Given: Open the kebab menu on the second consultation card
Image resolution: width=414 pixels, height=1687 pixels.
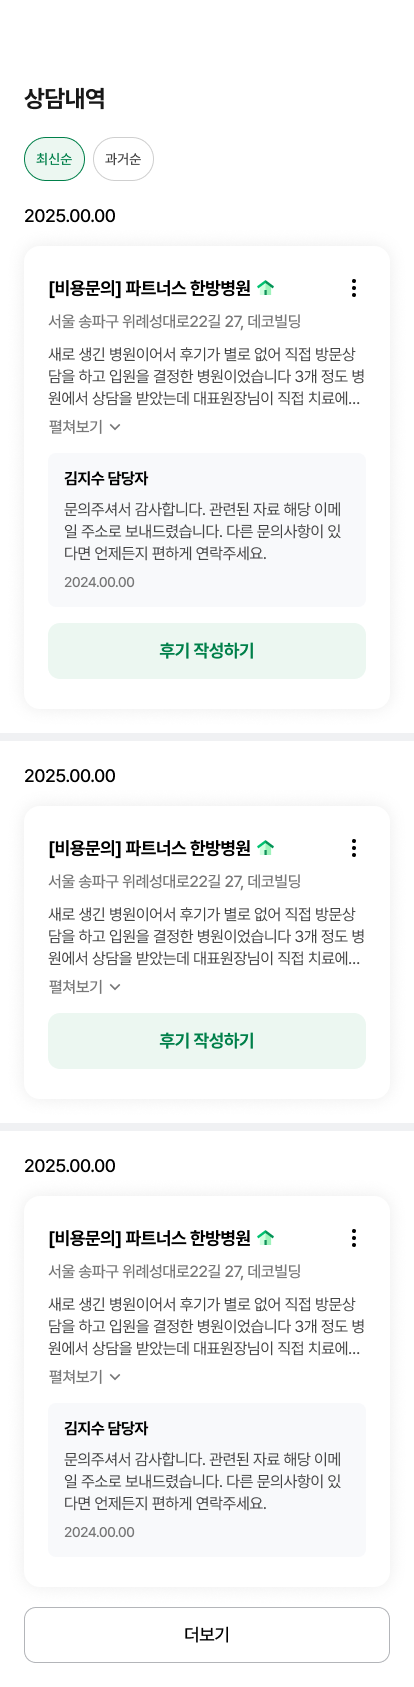Looking at the screenshot, I should 353,848.
